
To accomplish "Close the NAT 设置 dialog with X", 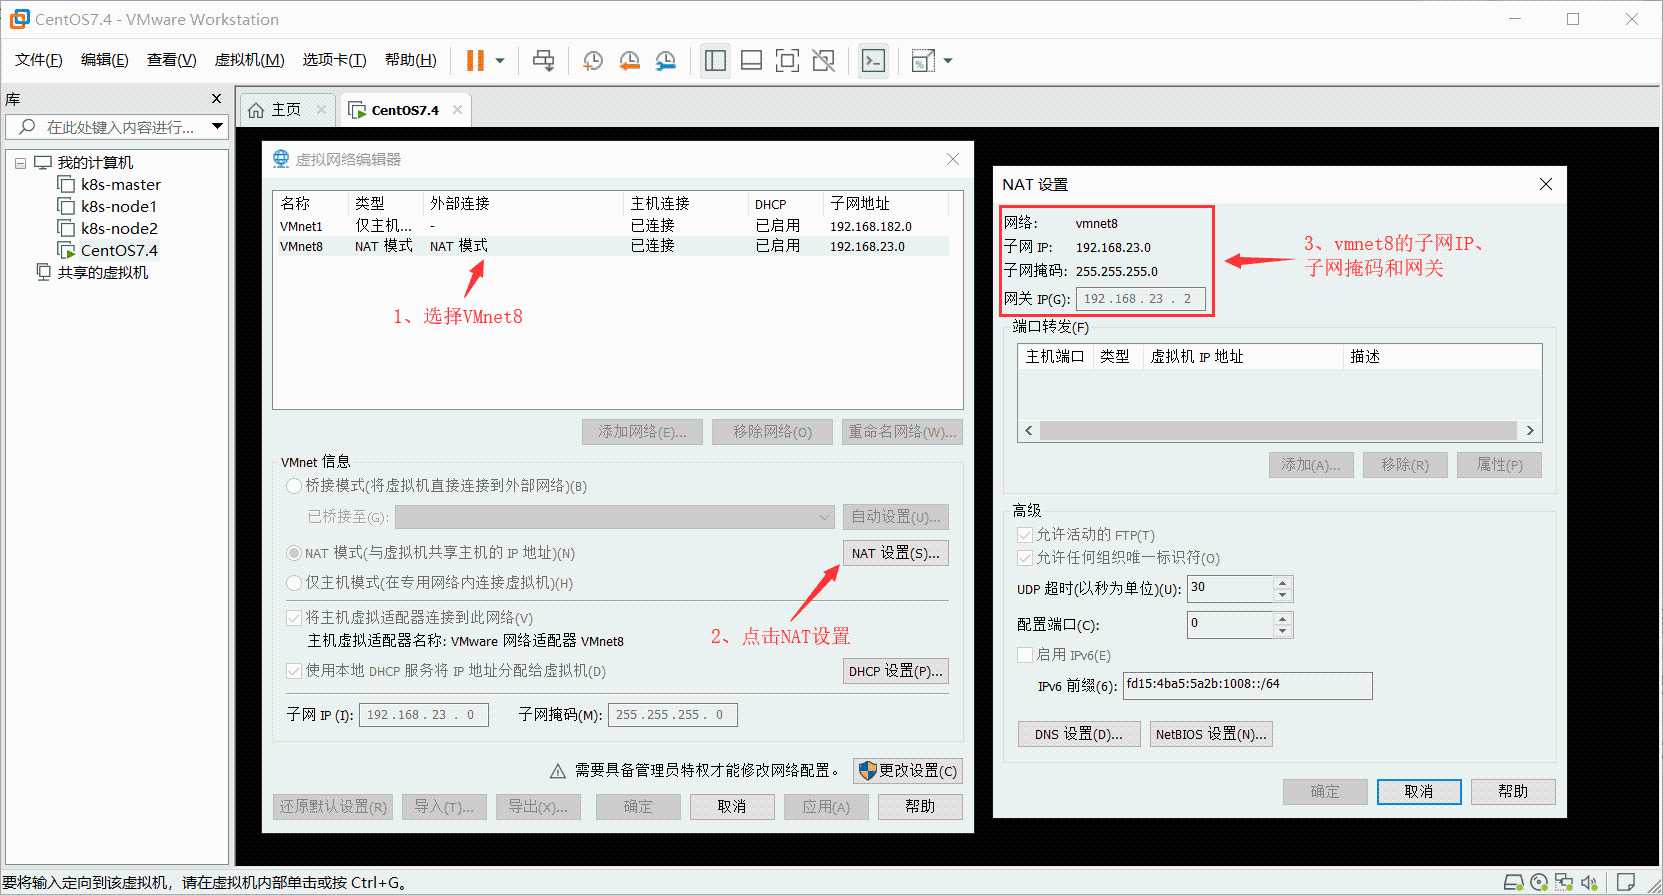I will click(x=1546, y=184).
